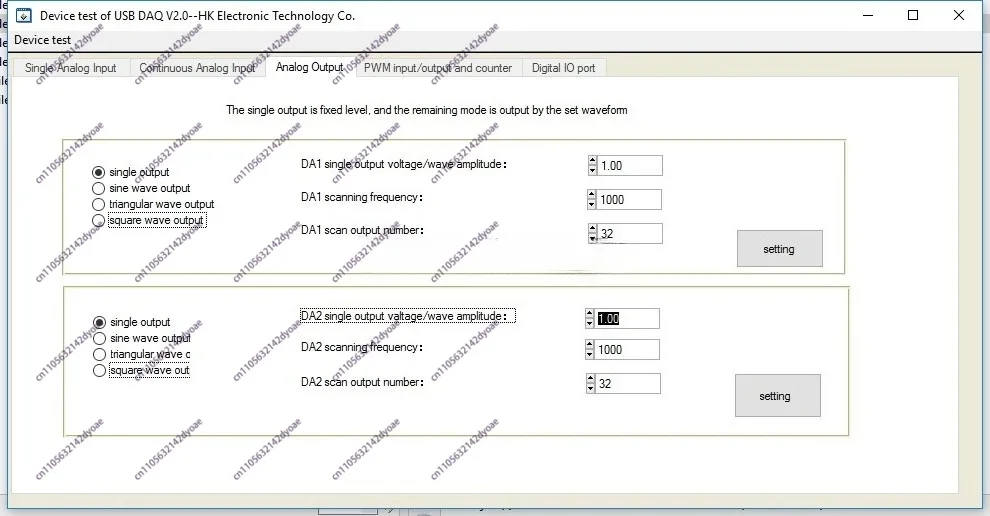Decrease DA2 amplitude with down arrow
This screenshot has width=990, height=516.
coord(590,323)
